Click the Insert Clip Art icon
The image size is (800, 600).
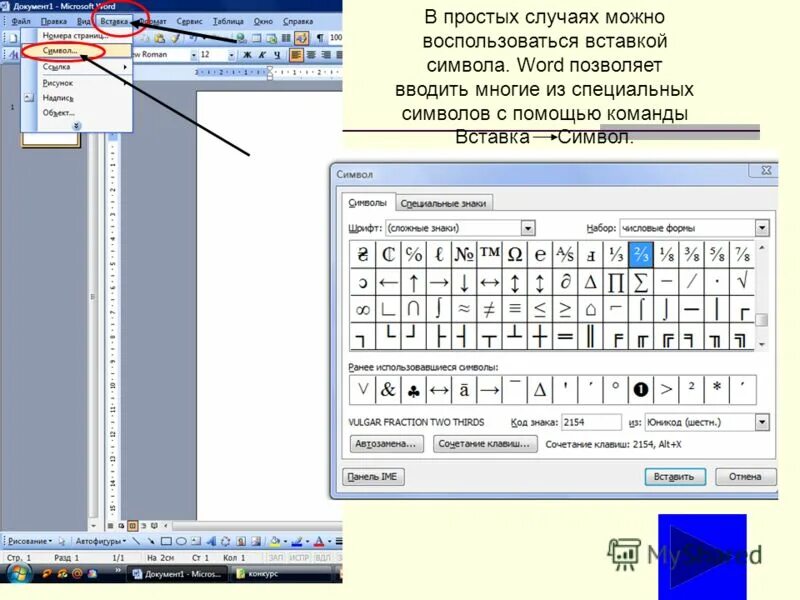point(241,541)
